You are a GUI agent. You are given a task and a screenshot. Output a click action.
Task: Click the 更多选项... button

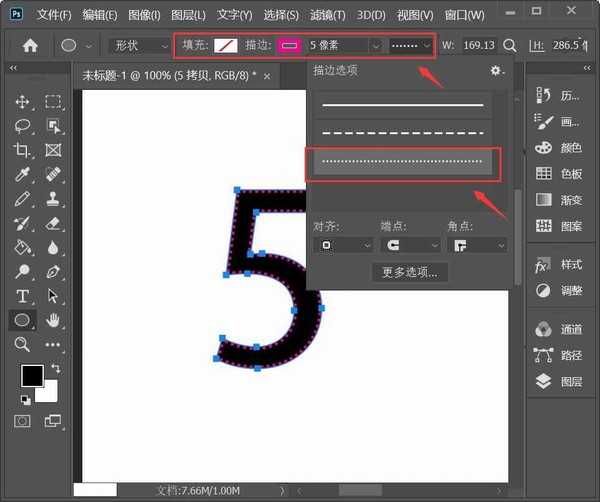click(410, 272)
